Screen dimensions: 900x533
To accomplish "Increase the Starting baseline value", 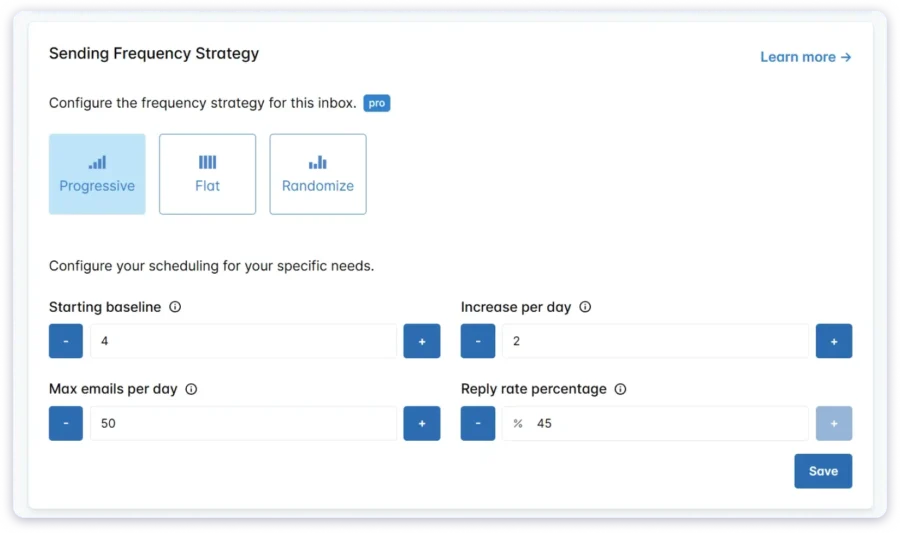I will 421,341.
